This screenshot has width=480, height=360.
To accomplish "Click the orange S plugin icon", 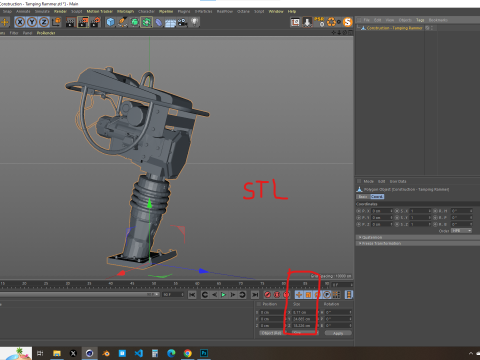I will pyautogui.click(x=348, y=22).
